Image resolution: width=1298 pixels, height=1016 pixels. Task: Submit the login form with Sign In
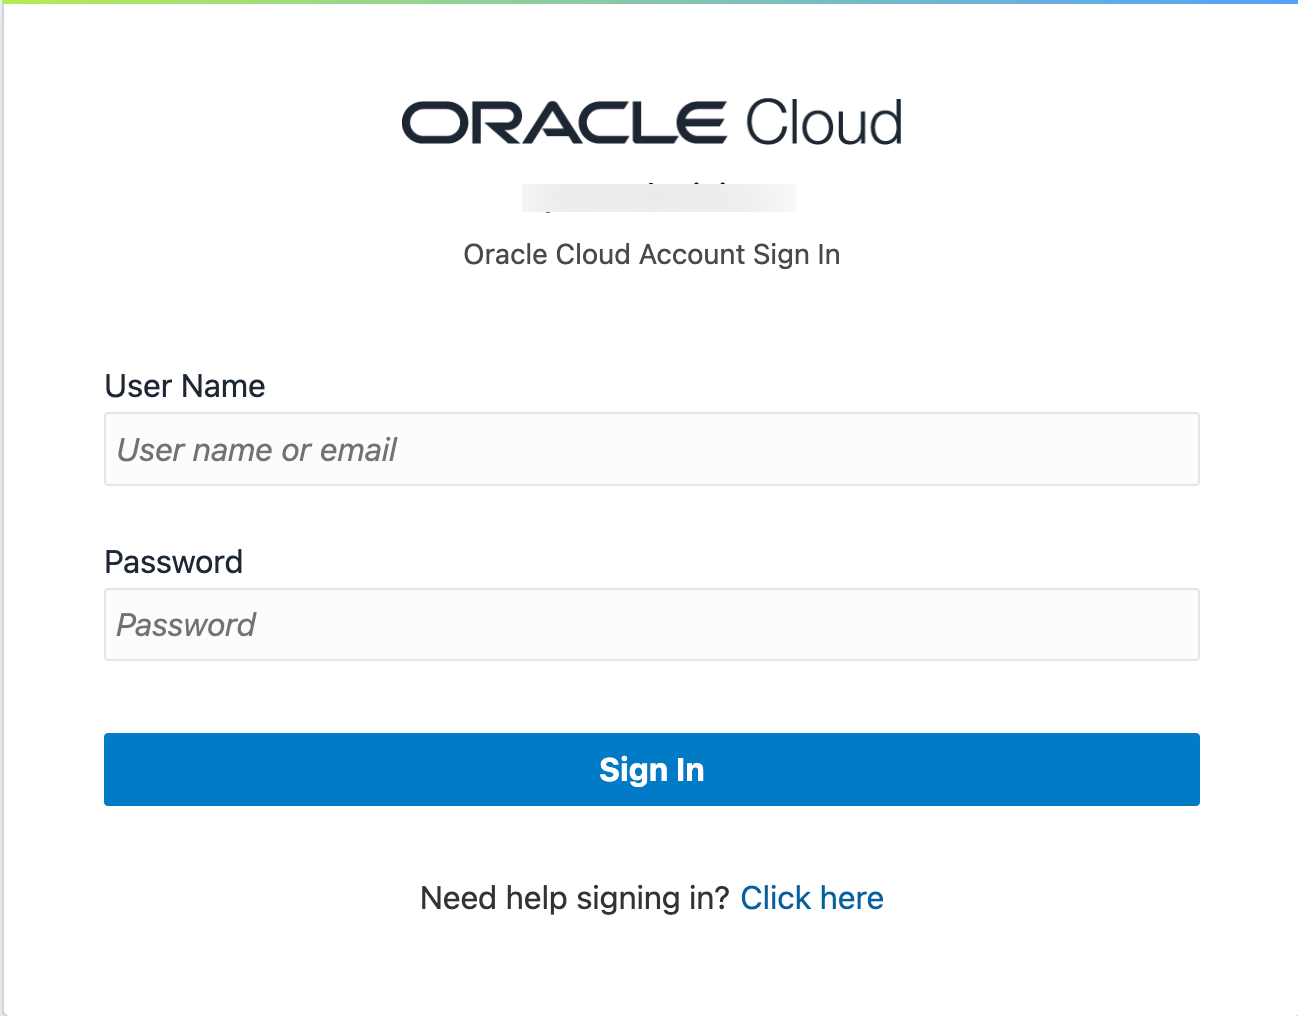651,769
